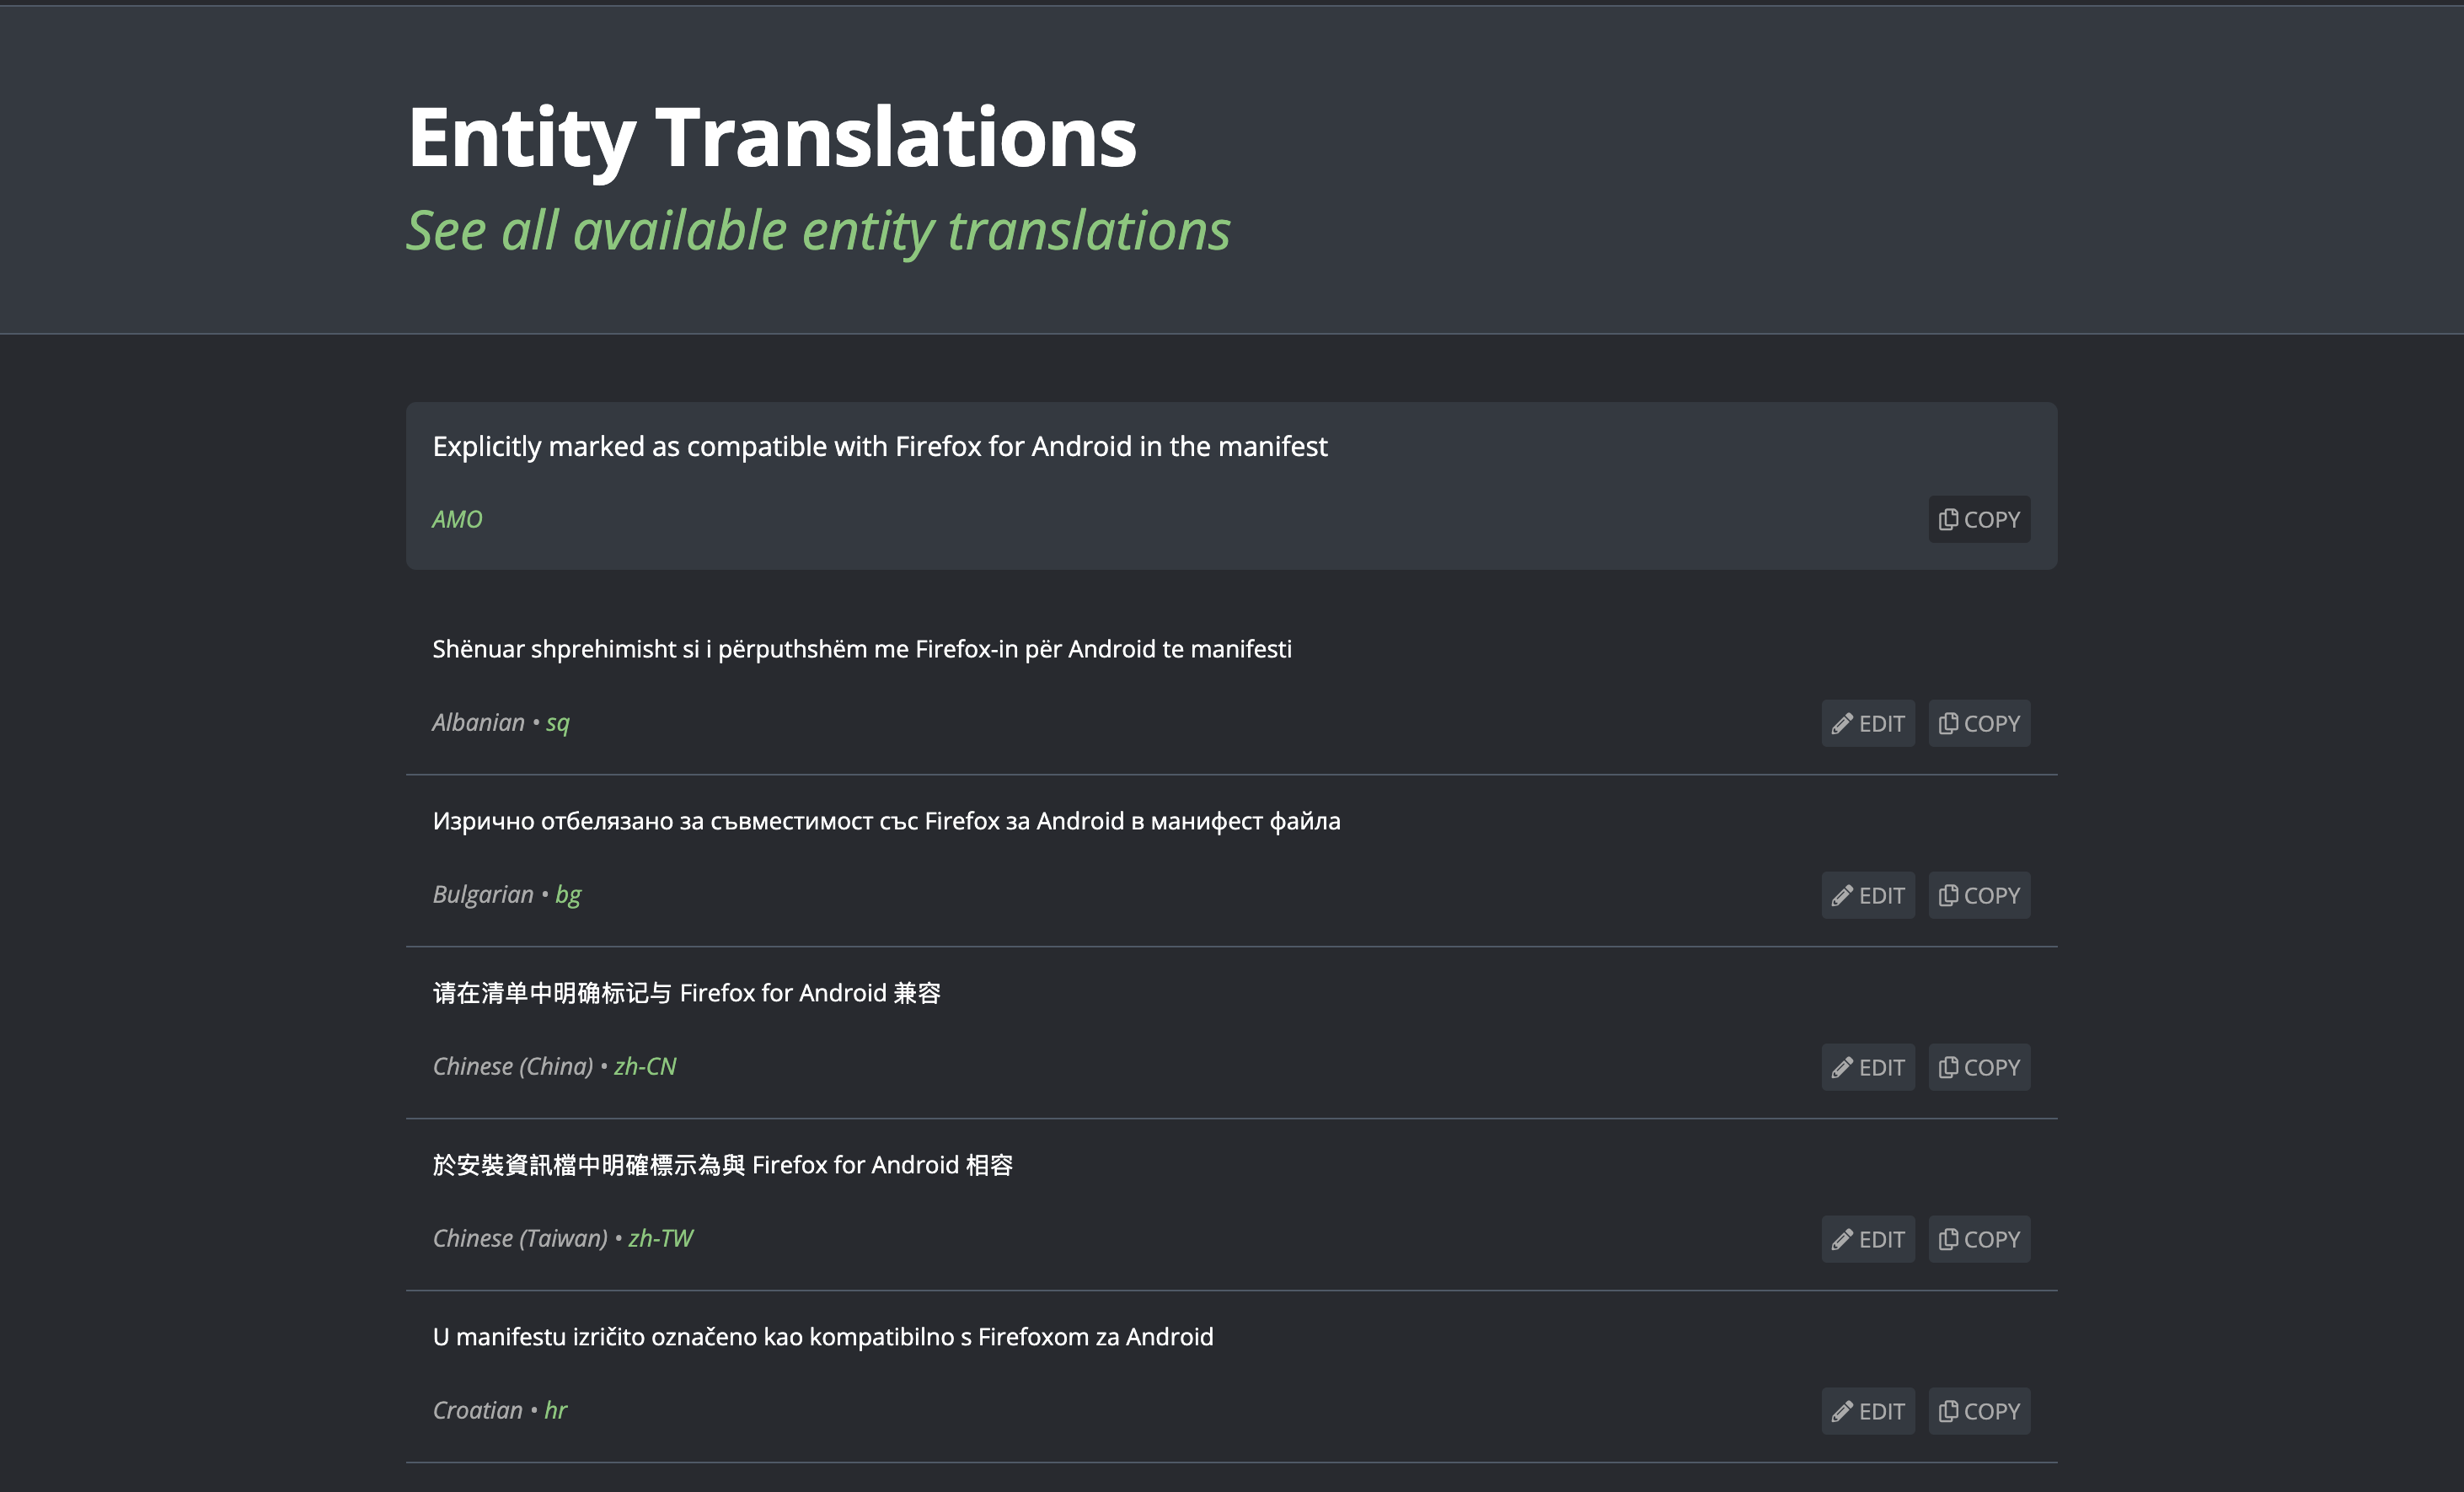Click the copy icon for Albanian
The height and width of the screenshot is (1492, 2464).
pyautogui.click(x=1948, y=723)
